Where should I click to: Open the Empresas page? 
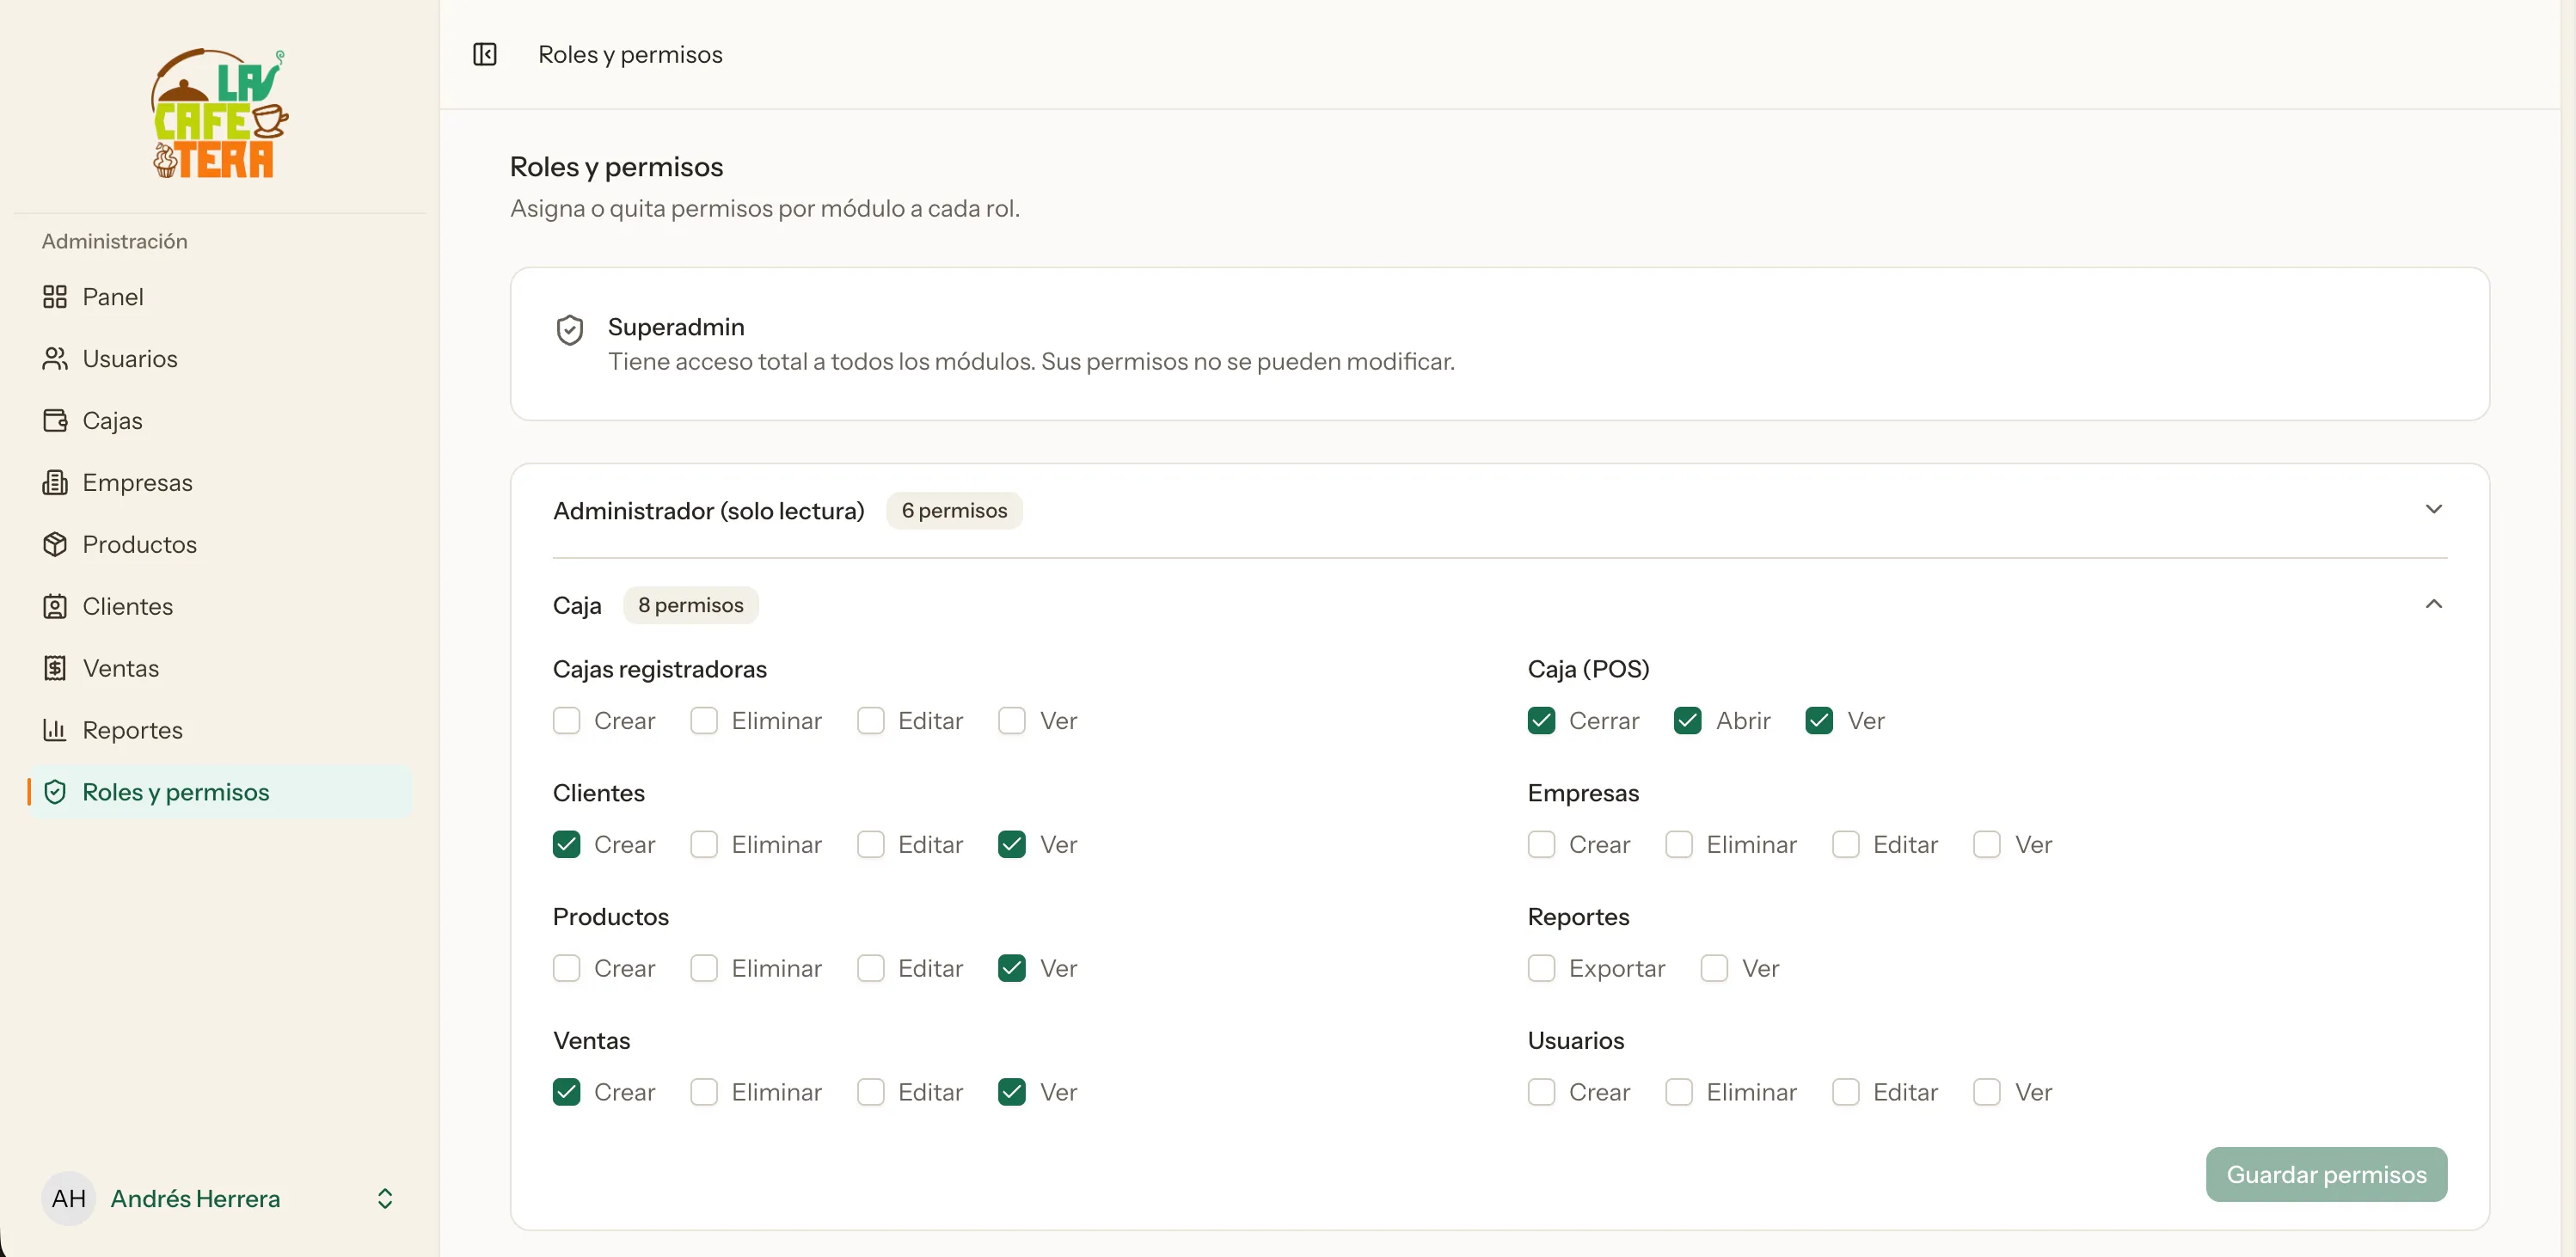point(220,483)
